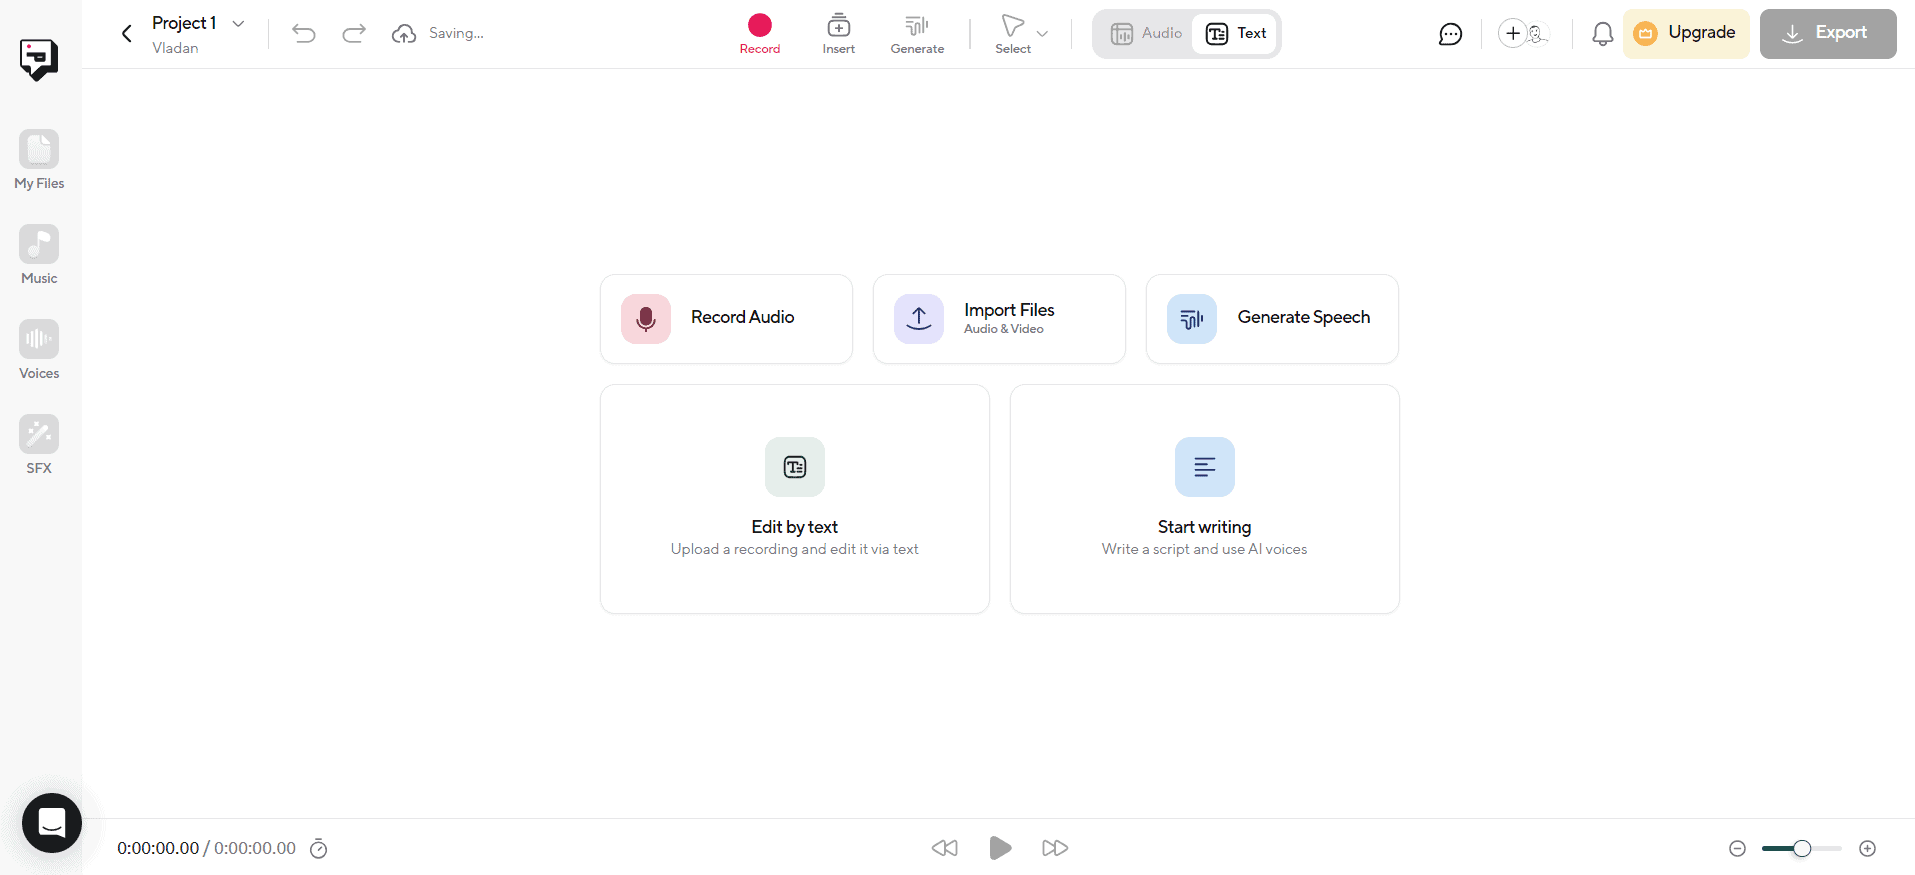Start recording with the red Record button

[x=760, y=34]
